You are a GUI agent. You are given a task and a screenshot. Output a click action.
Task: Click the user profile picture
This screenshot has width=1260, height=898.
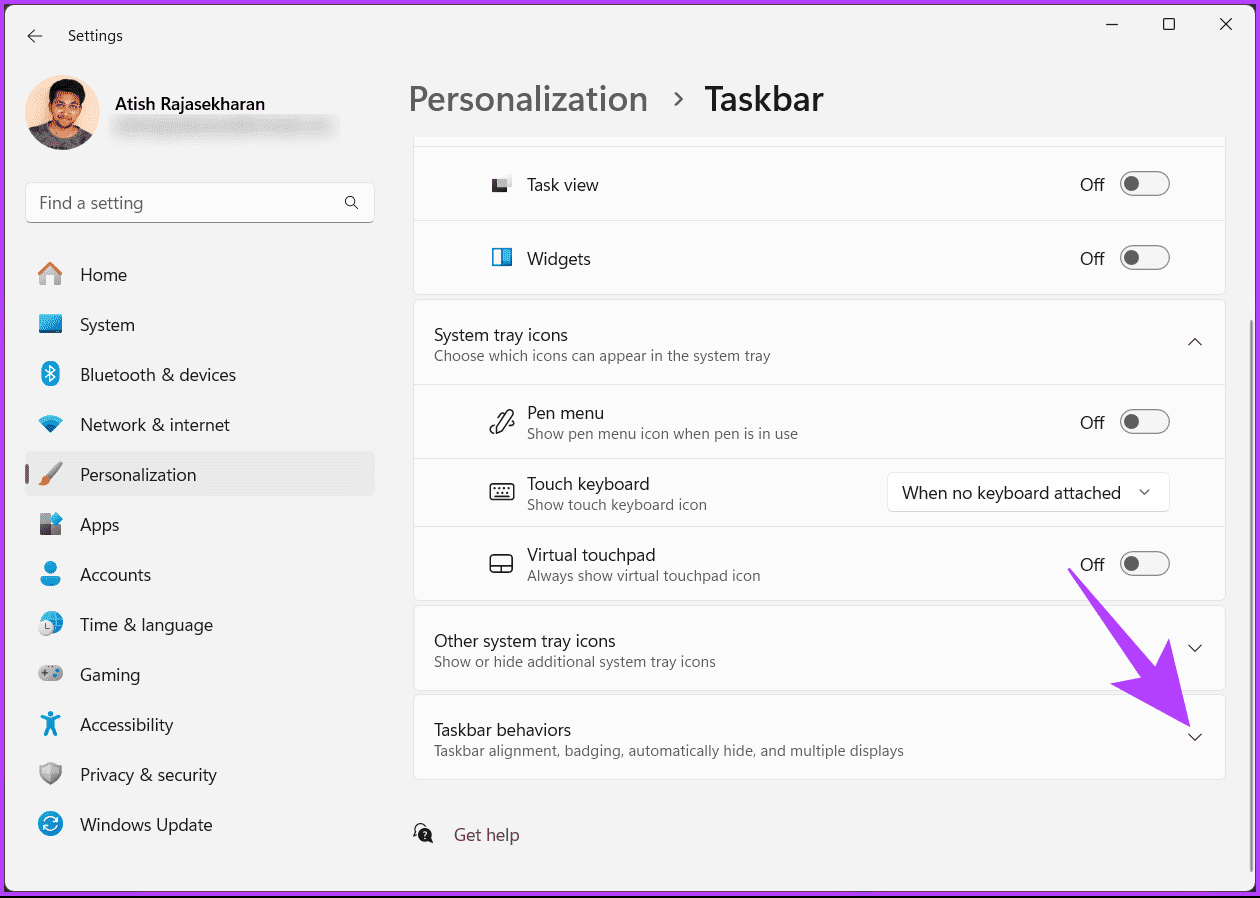pyautogui.click(x=62, y=112)
